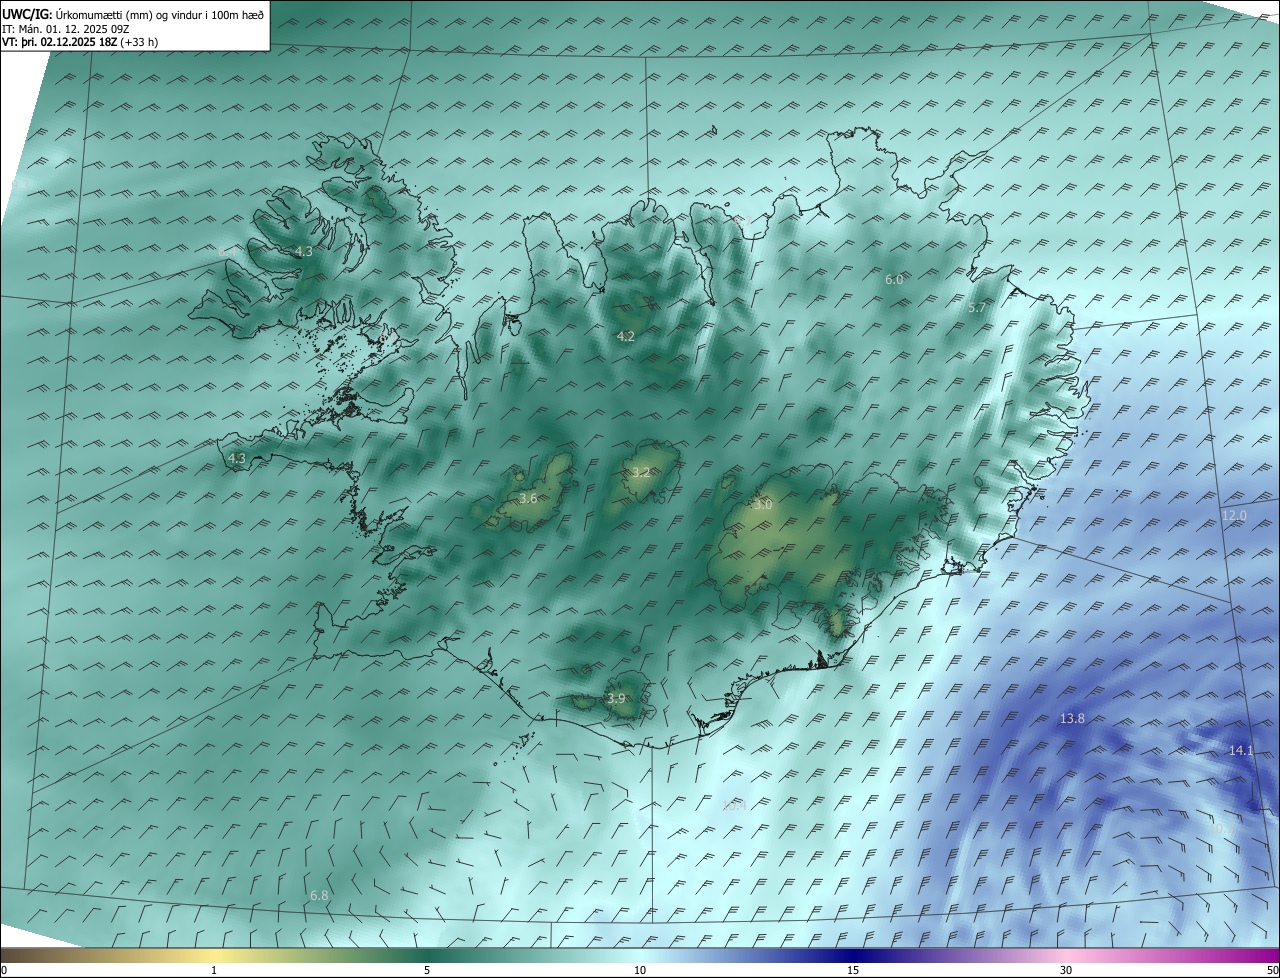Click the color scale tick labeled 30
1280x978 pixels.
click(x=1066, y=971)
